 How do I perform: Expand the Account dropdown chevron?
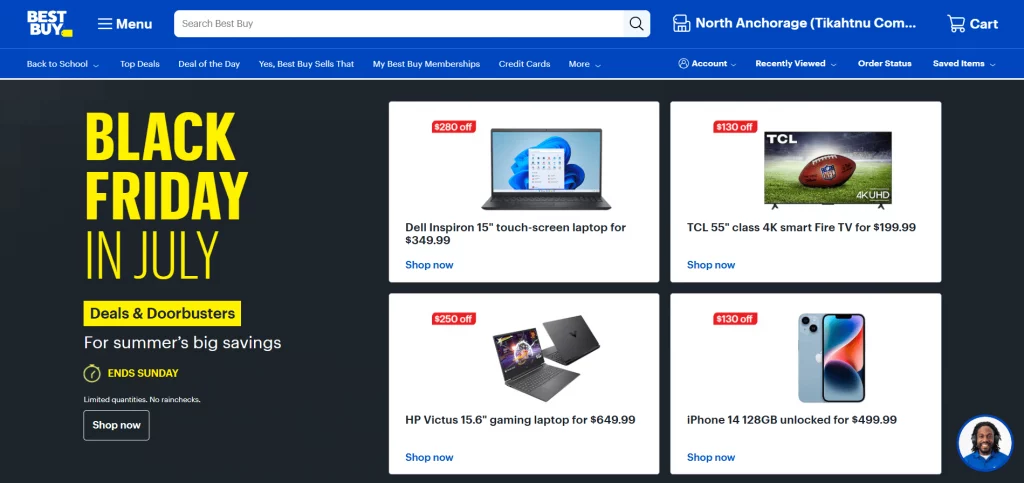pos(733,65)
